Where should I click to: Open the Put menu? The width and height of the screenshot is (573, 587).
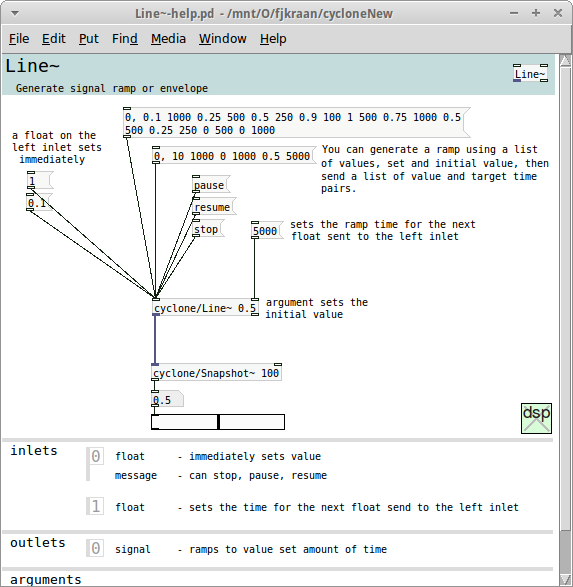(x=89, y=39)
